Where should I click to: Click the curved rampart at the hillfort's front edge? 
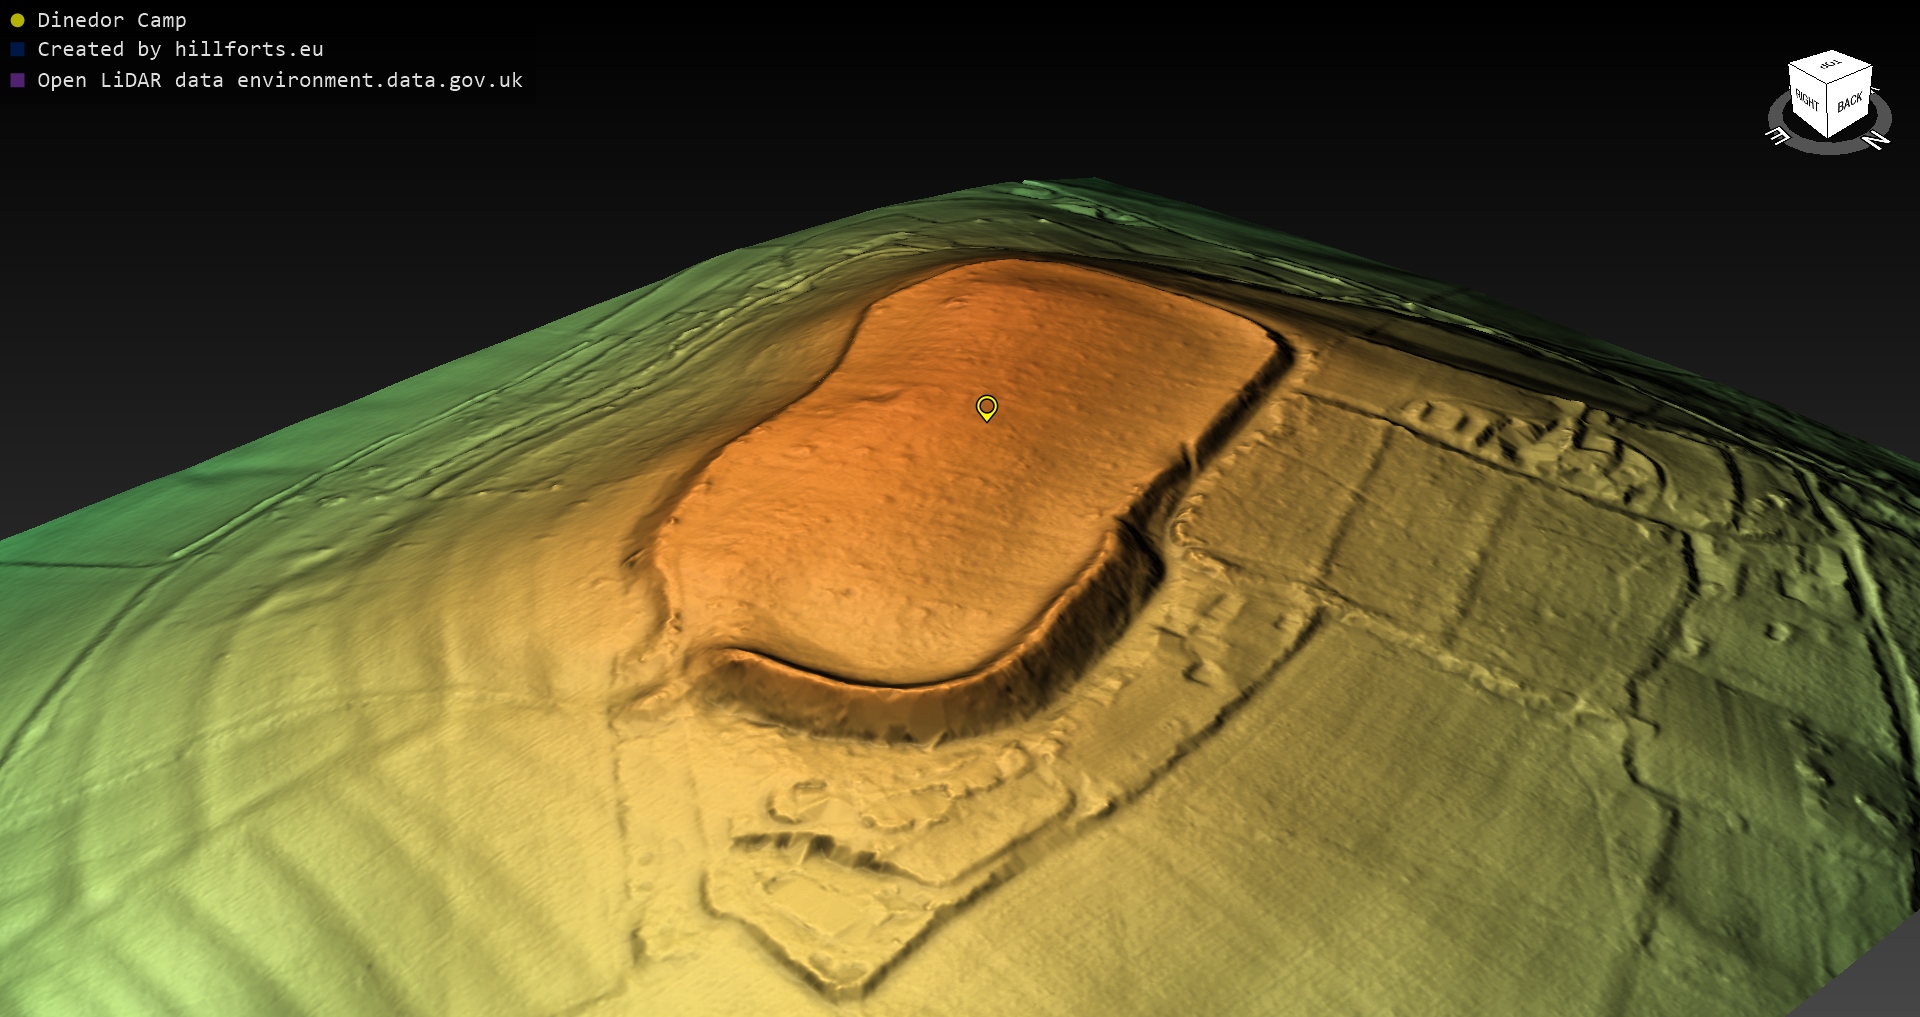(850, 690)
